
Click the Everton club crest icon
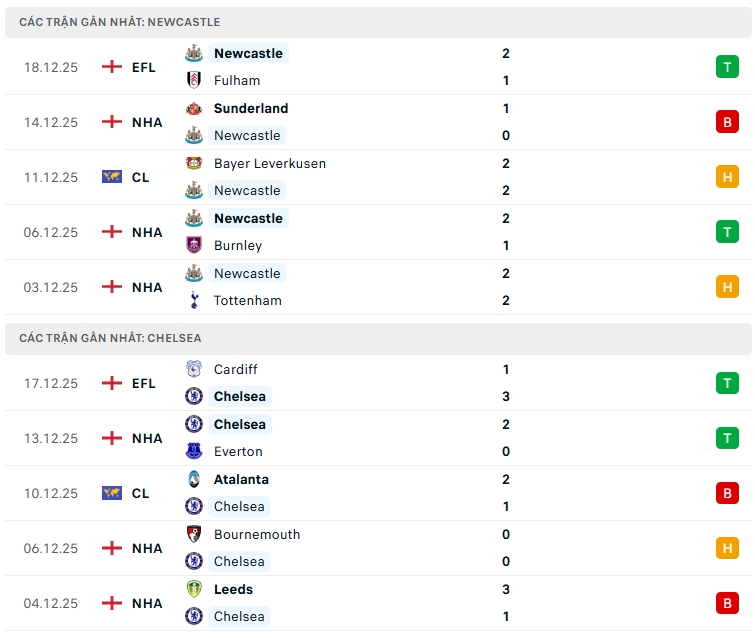(194, 452)
